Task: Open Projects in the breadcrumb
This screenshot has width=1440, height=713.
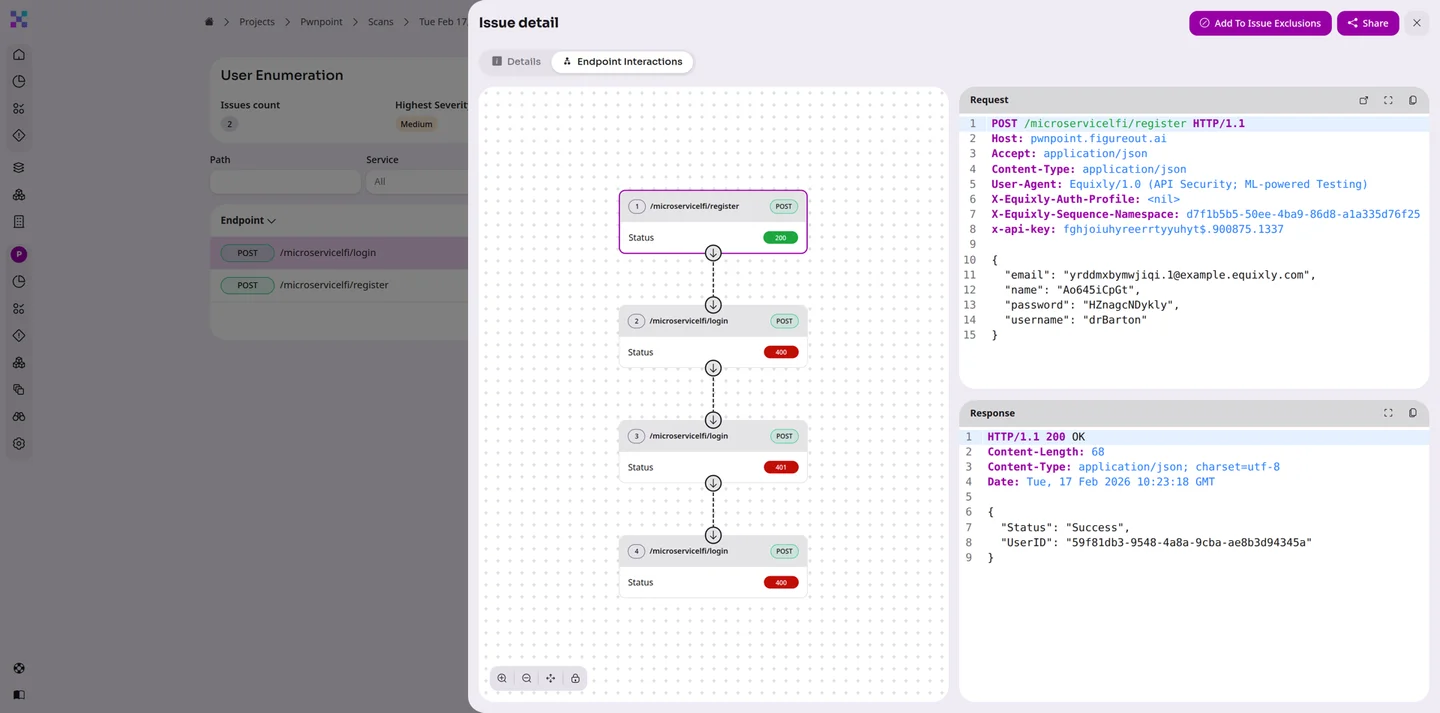Action: (257, 22)
